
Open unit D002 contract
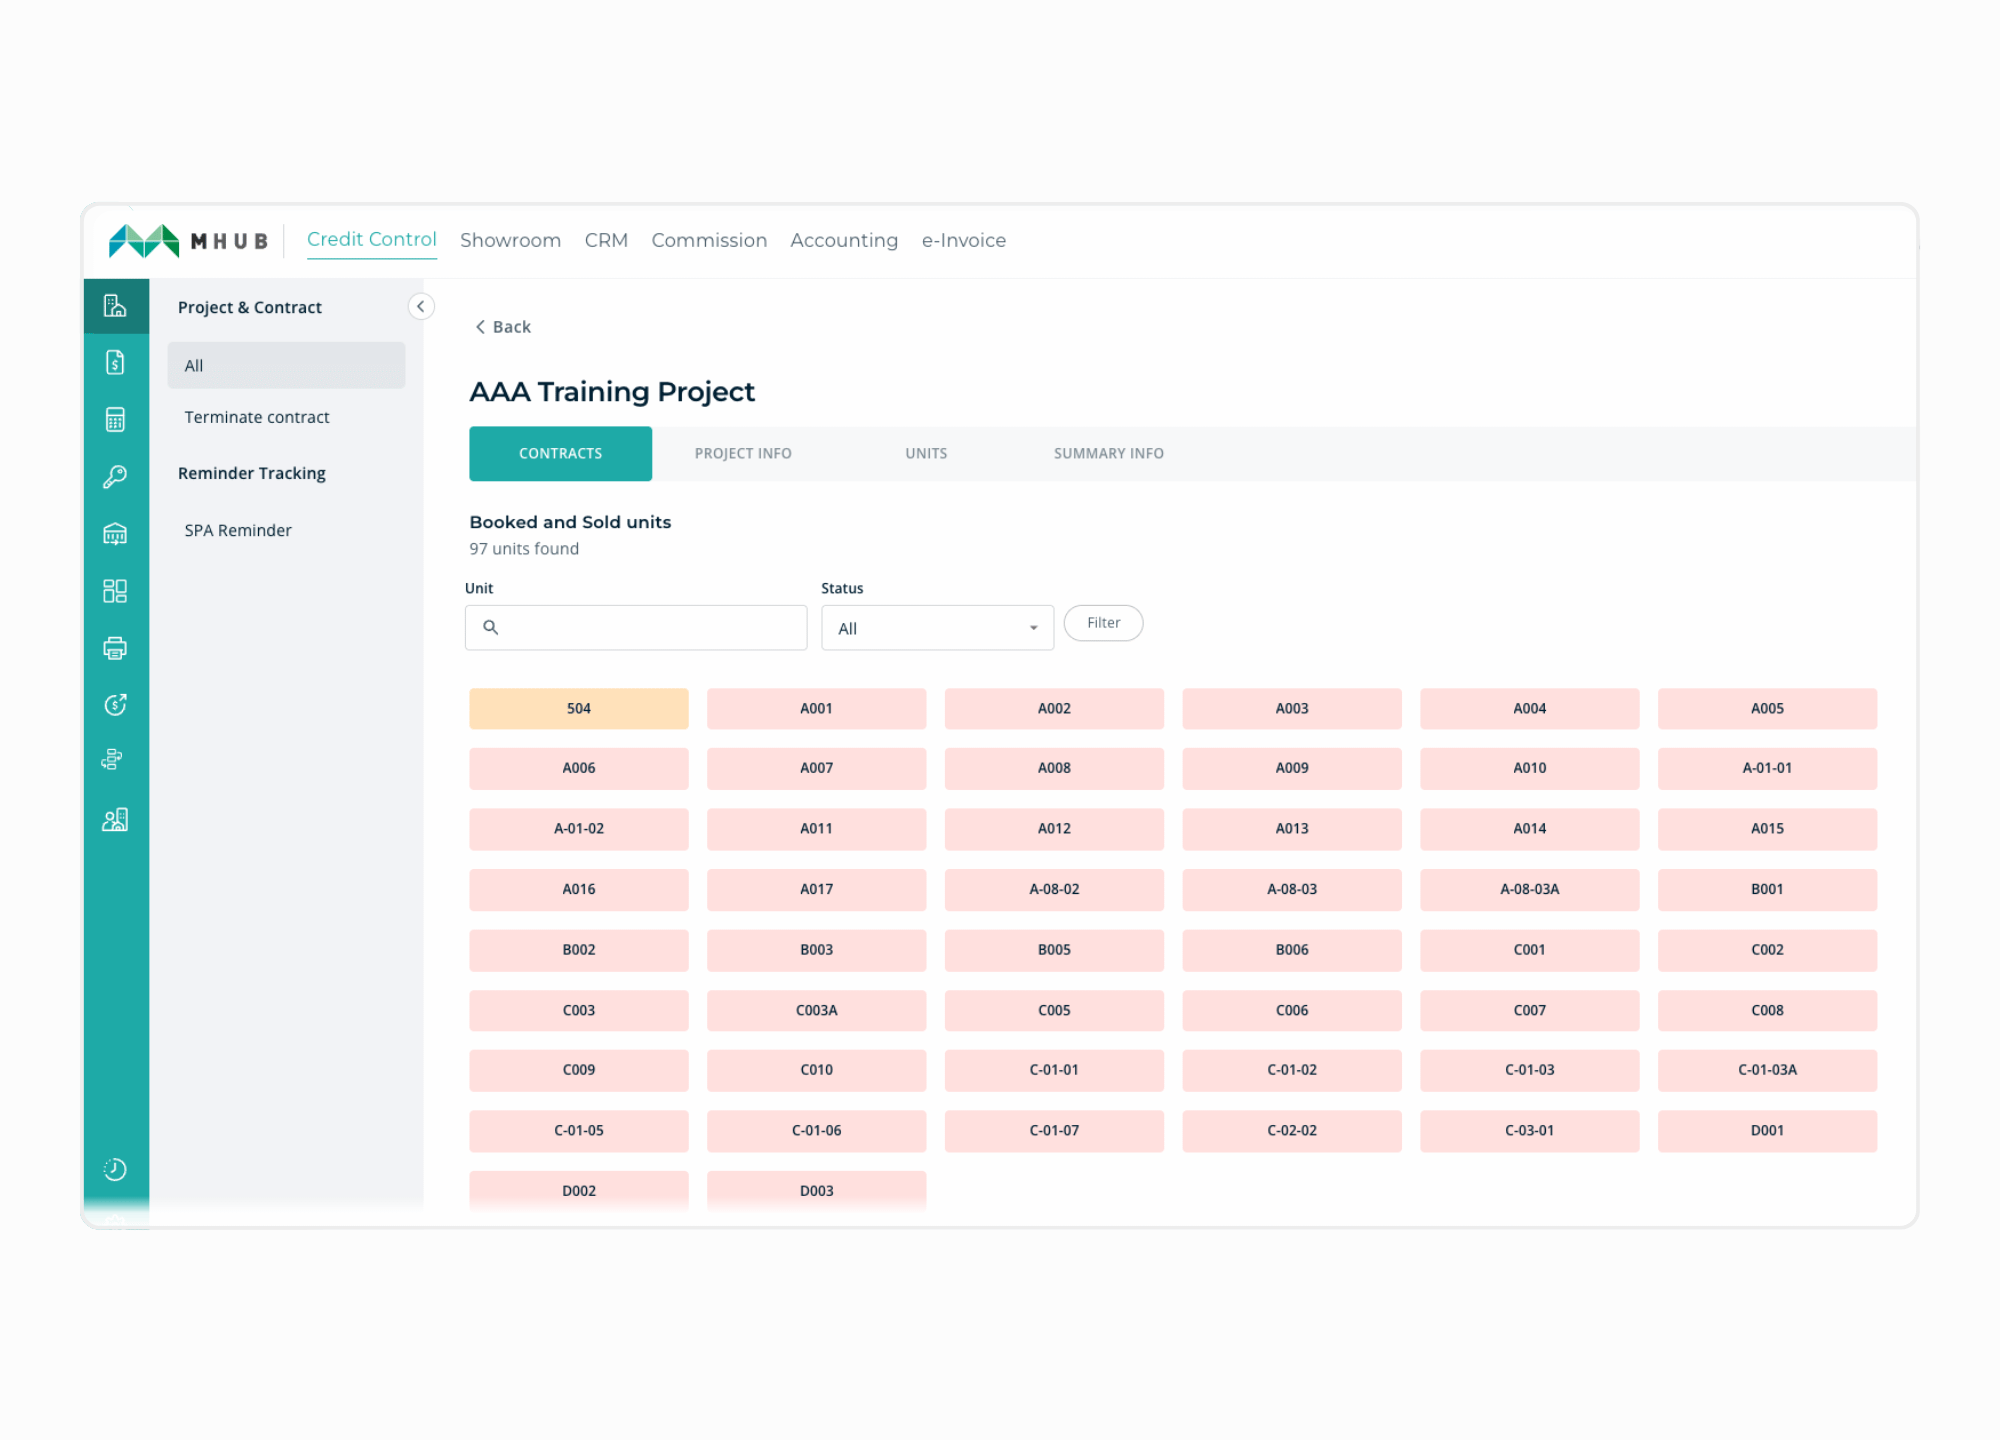[579, 1191]
